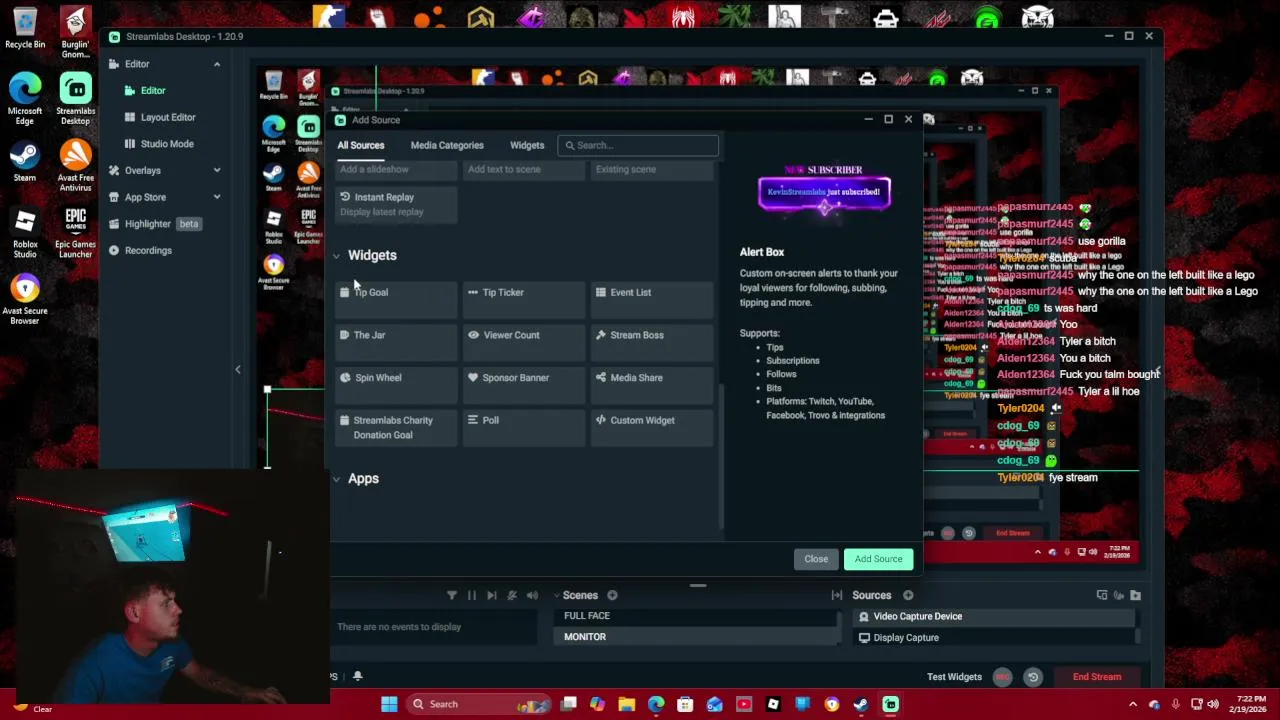Show hidden system tray icons
Image resolution: width=1280 pixels, height=720 pixels.
(1133, 704)
